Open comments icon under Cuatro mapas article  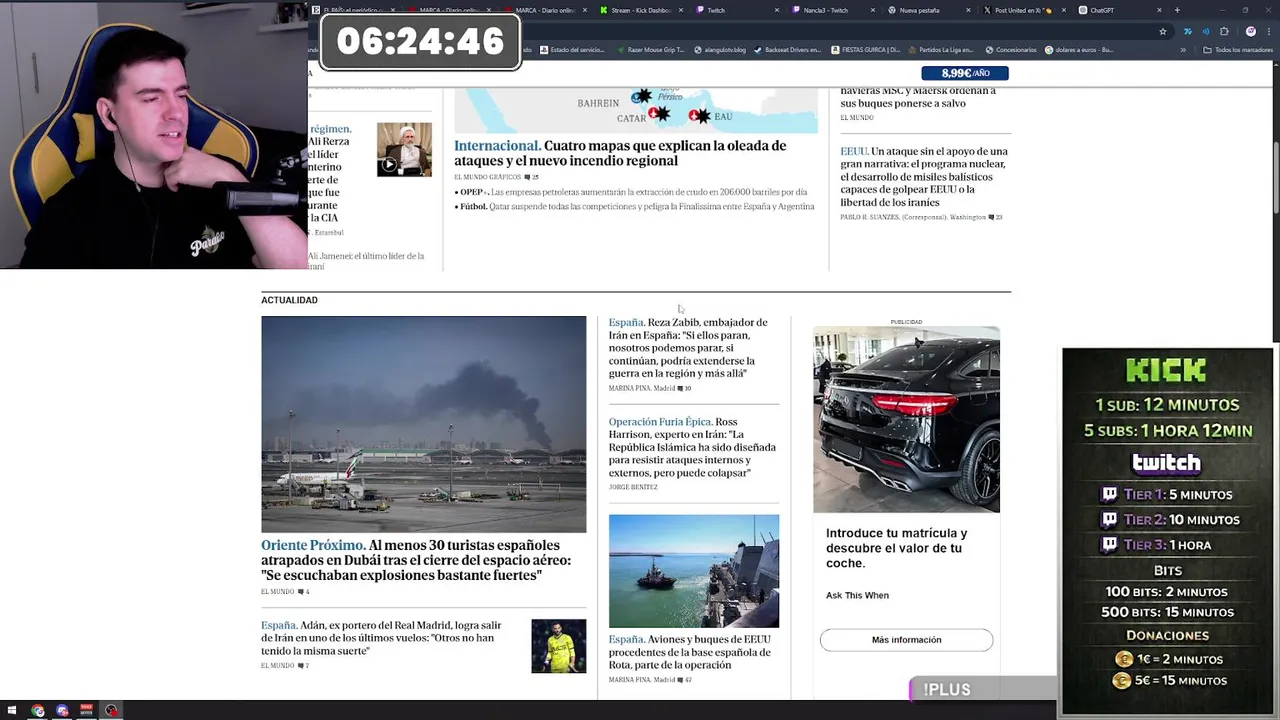[528, 177]
